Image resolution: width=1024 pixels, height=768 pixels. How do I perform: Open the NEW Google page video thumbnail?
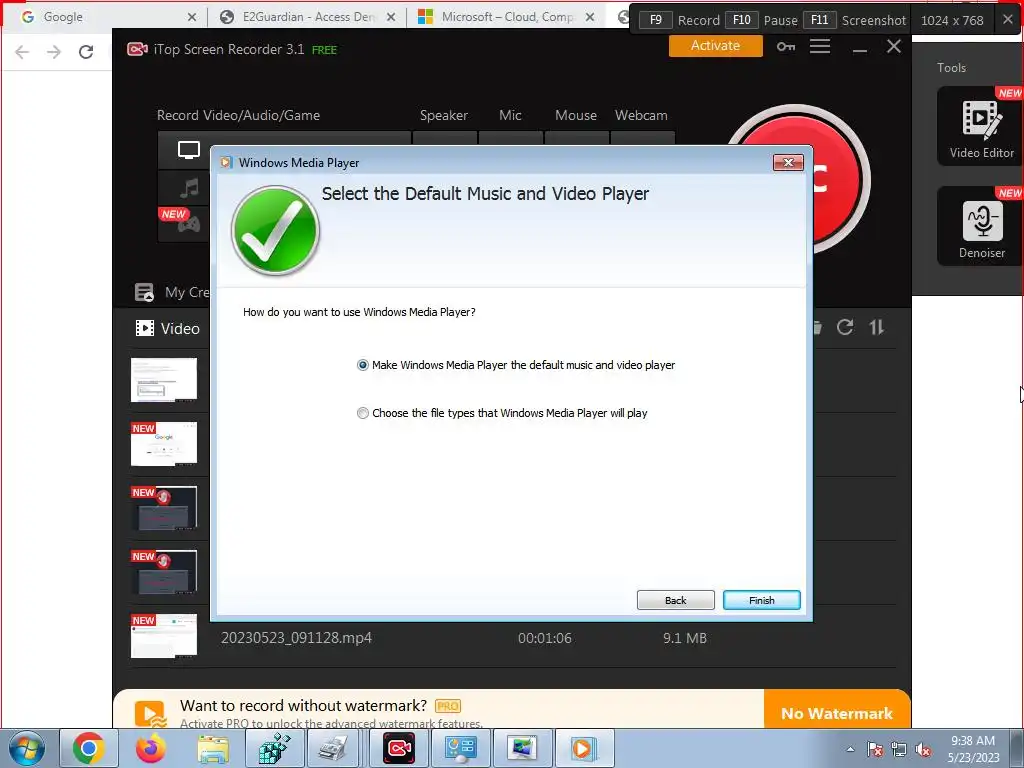point(164,443)
